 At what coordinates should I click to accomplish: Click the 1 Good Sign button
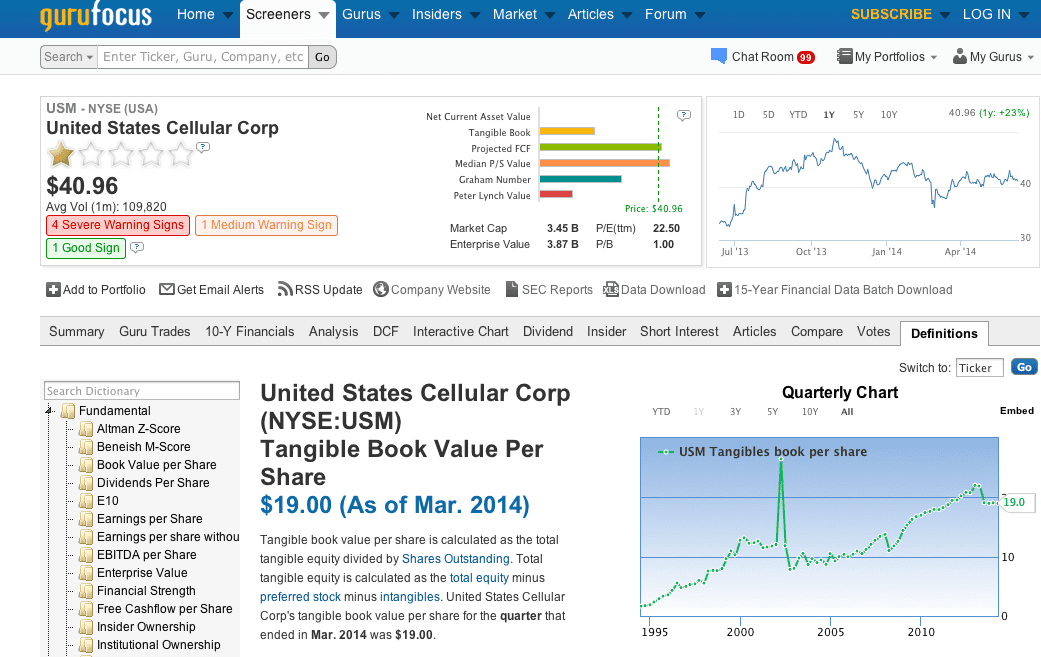pyautogui.click(x=86, y=248)
